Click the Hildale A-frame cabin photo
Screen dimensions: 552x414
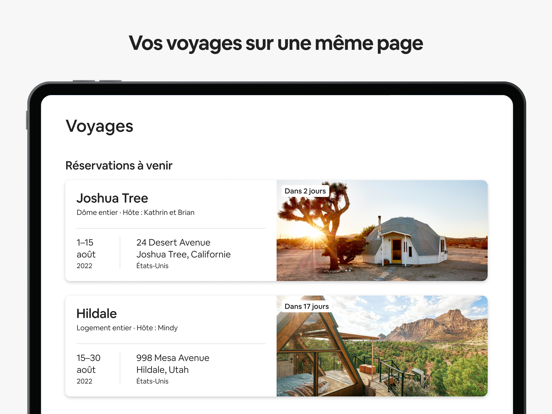click(x=382, y=346)
